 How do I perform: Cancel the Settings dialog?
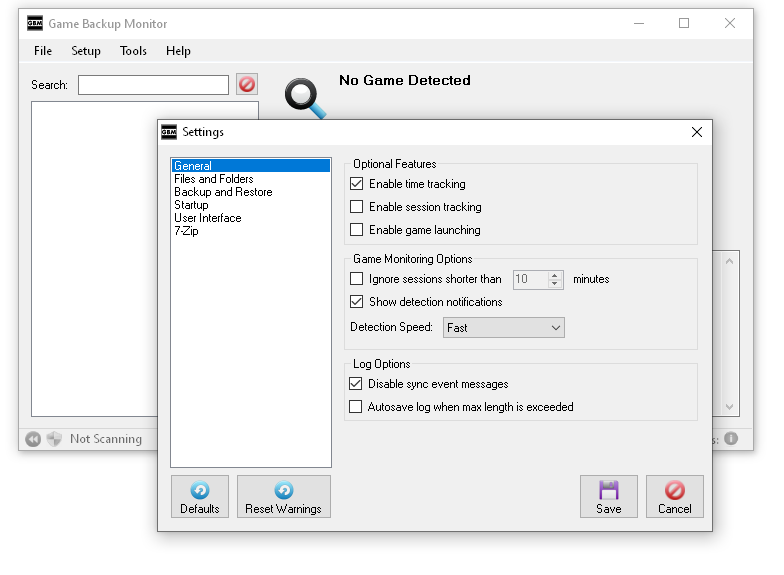pos(674,496)
